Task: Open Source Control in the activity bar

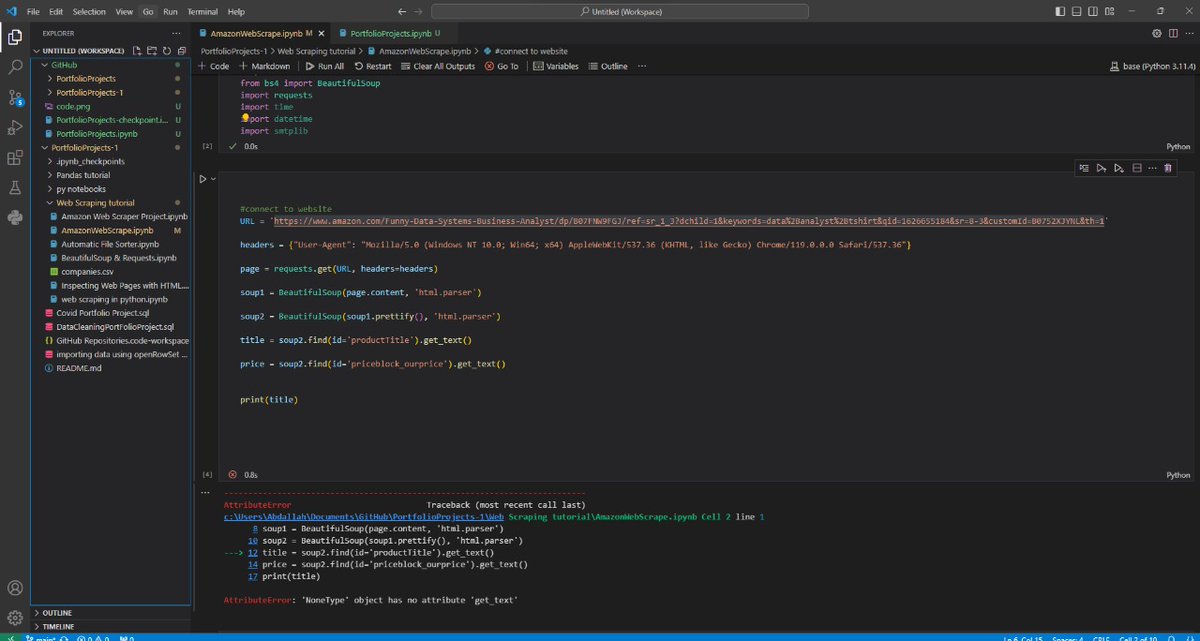Action: (14, 96)
